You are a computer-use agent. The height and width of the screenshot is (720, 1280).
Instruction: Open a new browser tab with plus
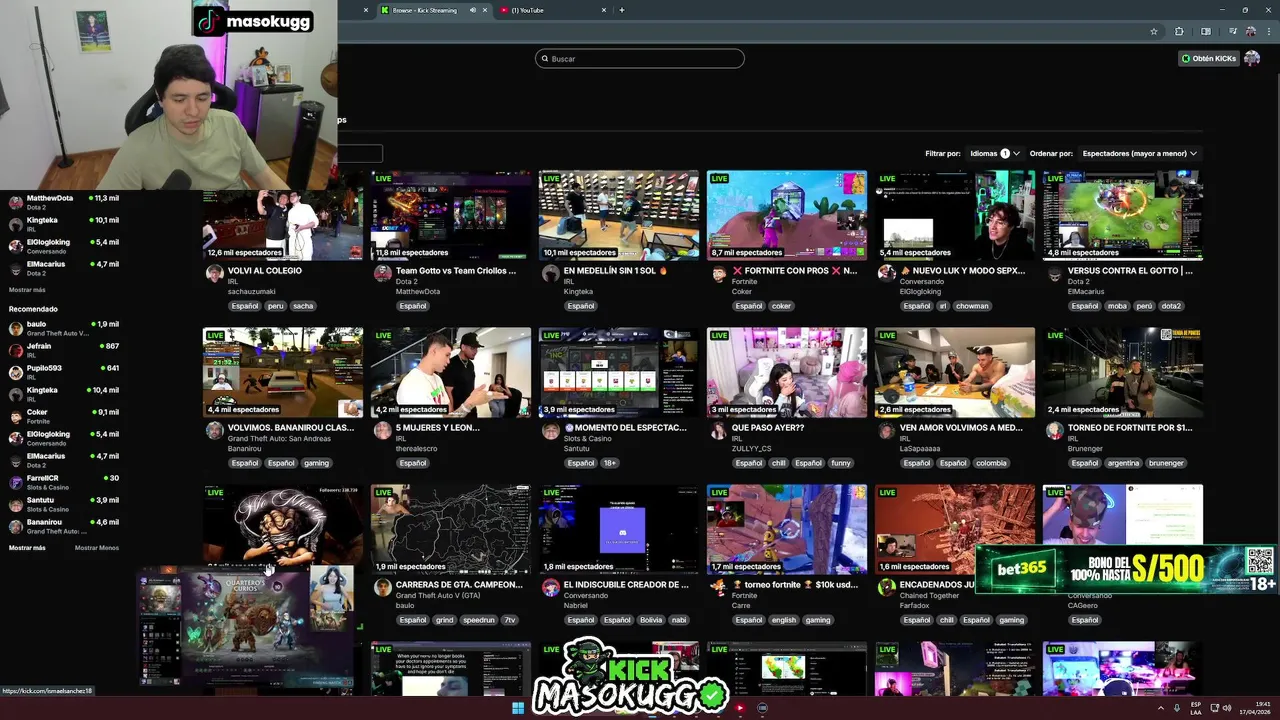[622, 10]
